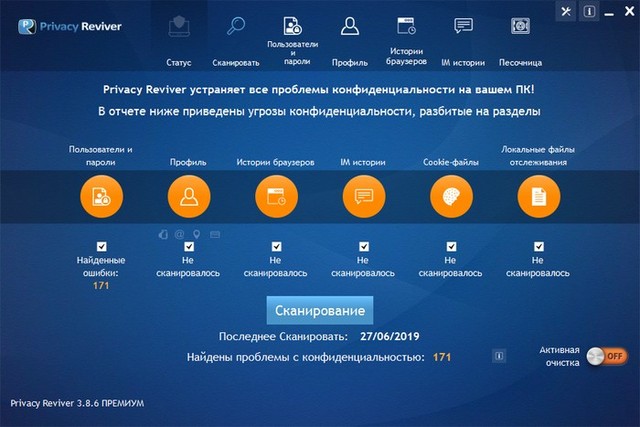Uncheck Локальные файлы отслеживания checkbox
The height and width of the screenshot is (427, 640).
539,247
